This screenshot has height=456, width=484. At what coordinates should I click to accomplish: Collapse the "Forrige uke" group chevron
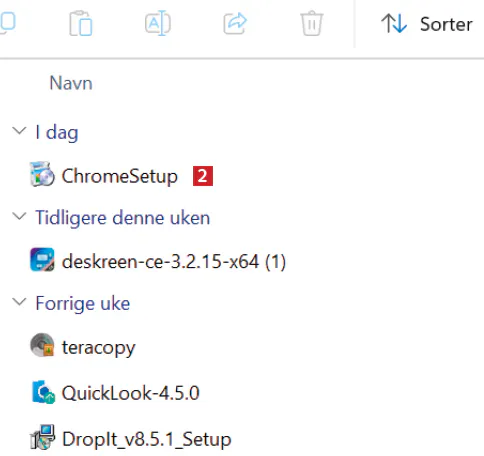click(x=19, y=302)
